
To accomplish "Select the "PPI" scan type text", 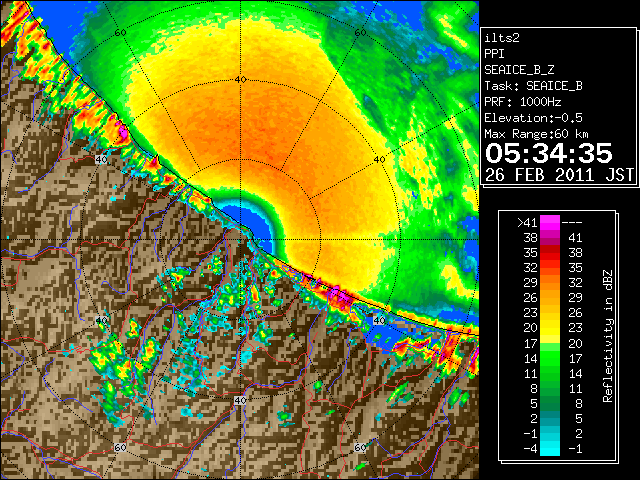I will (x=494, y=54).
